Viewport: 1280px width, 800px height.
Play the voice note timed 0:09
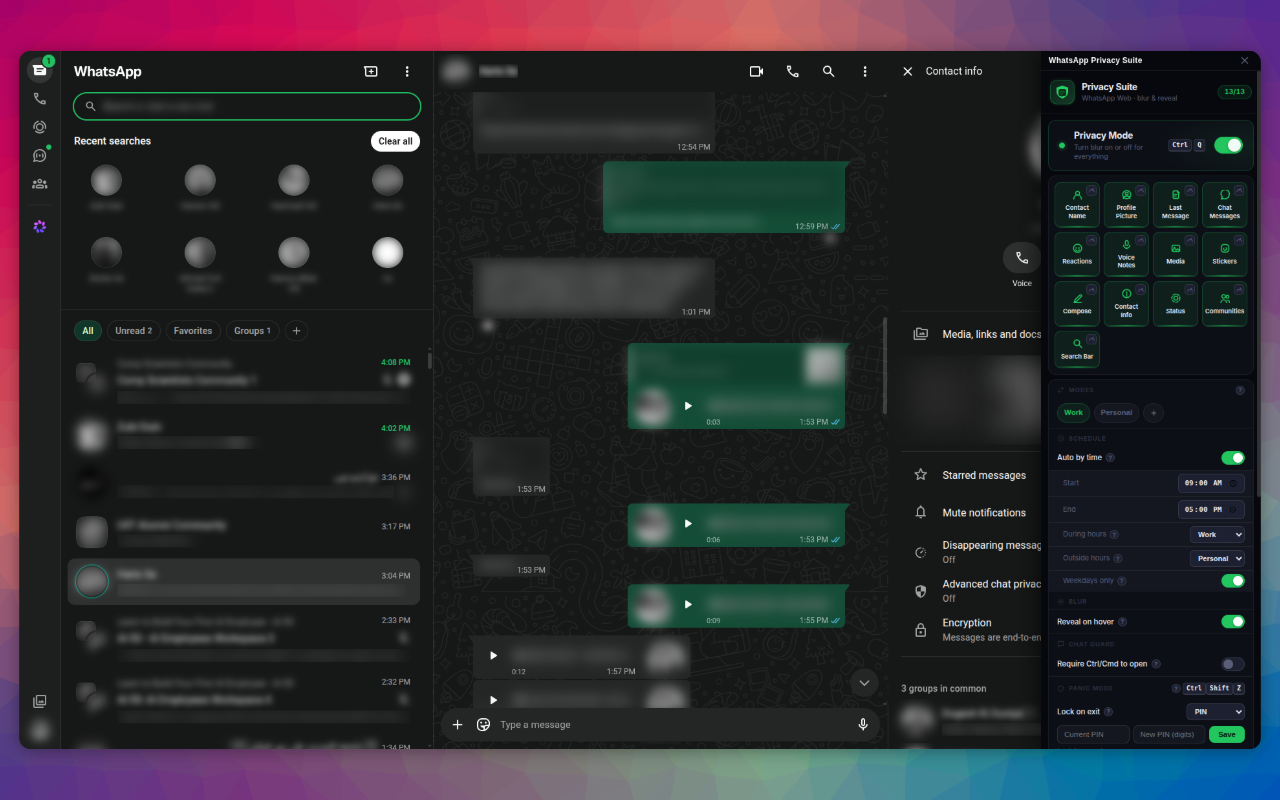tap(688, 604)
